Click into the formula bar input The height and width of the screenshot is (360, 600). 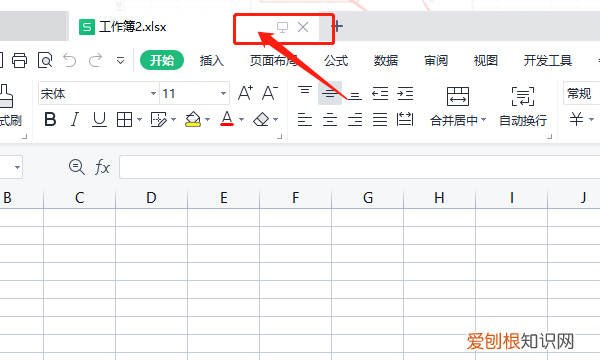(x=360, y=167)
